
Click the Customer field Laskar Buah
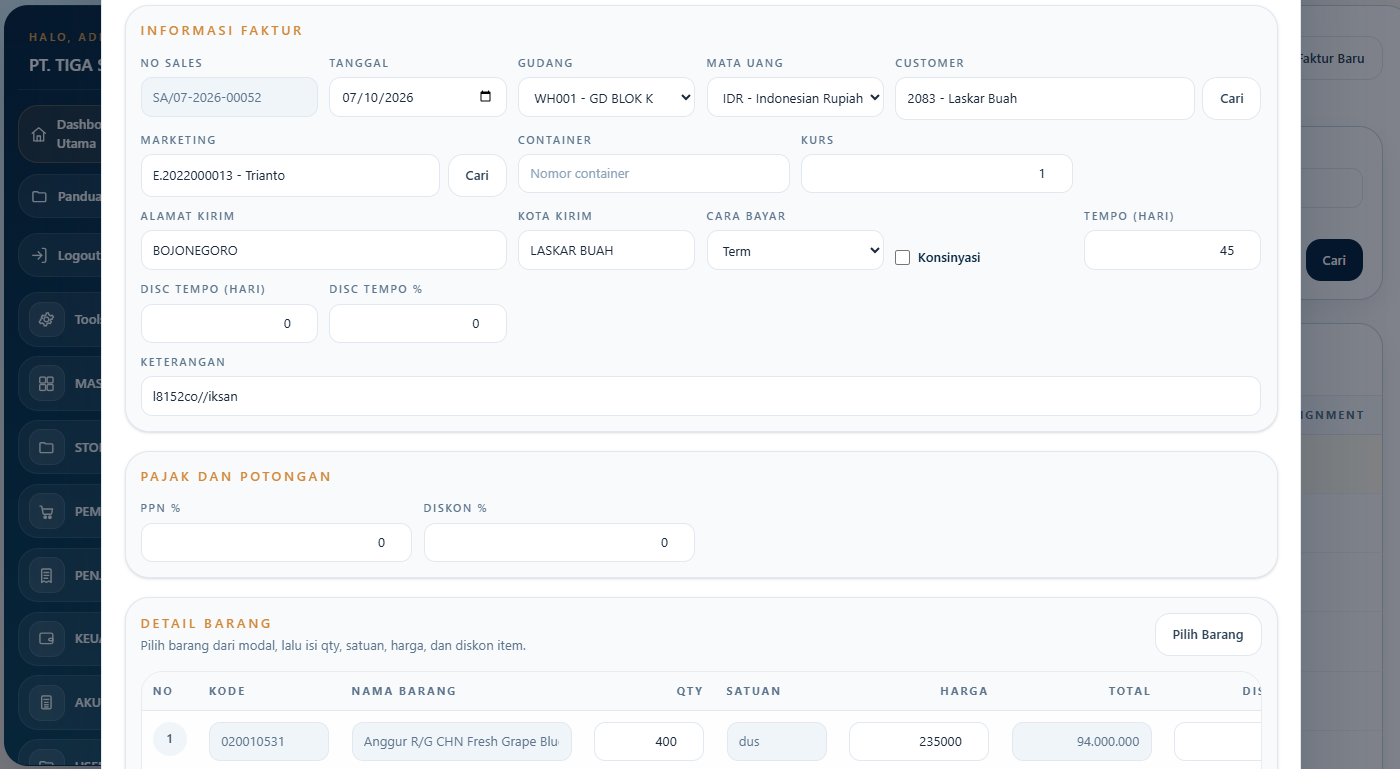click(1045, 98)
